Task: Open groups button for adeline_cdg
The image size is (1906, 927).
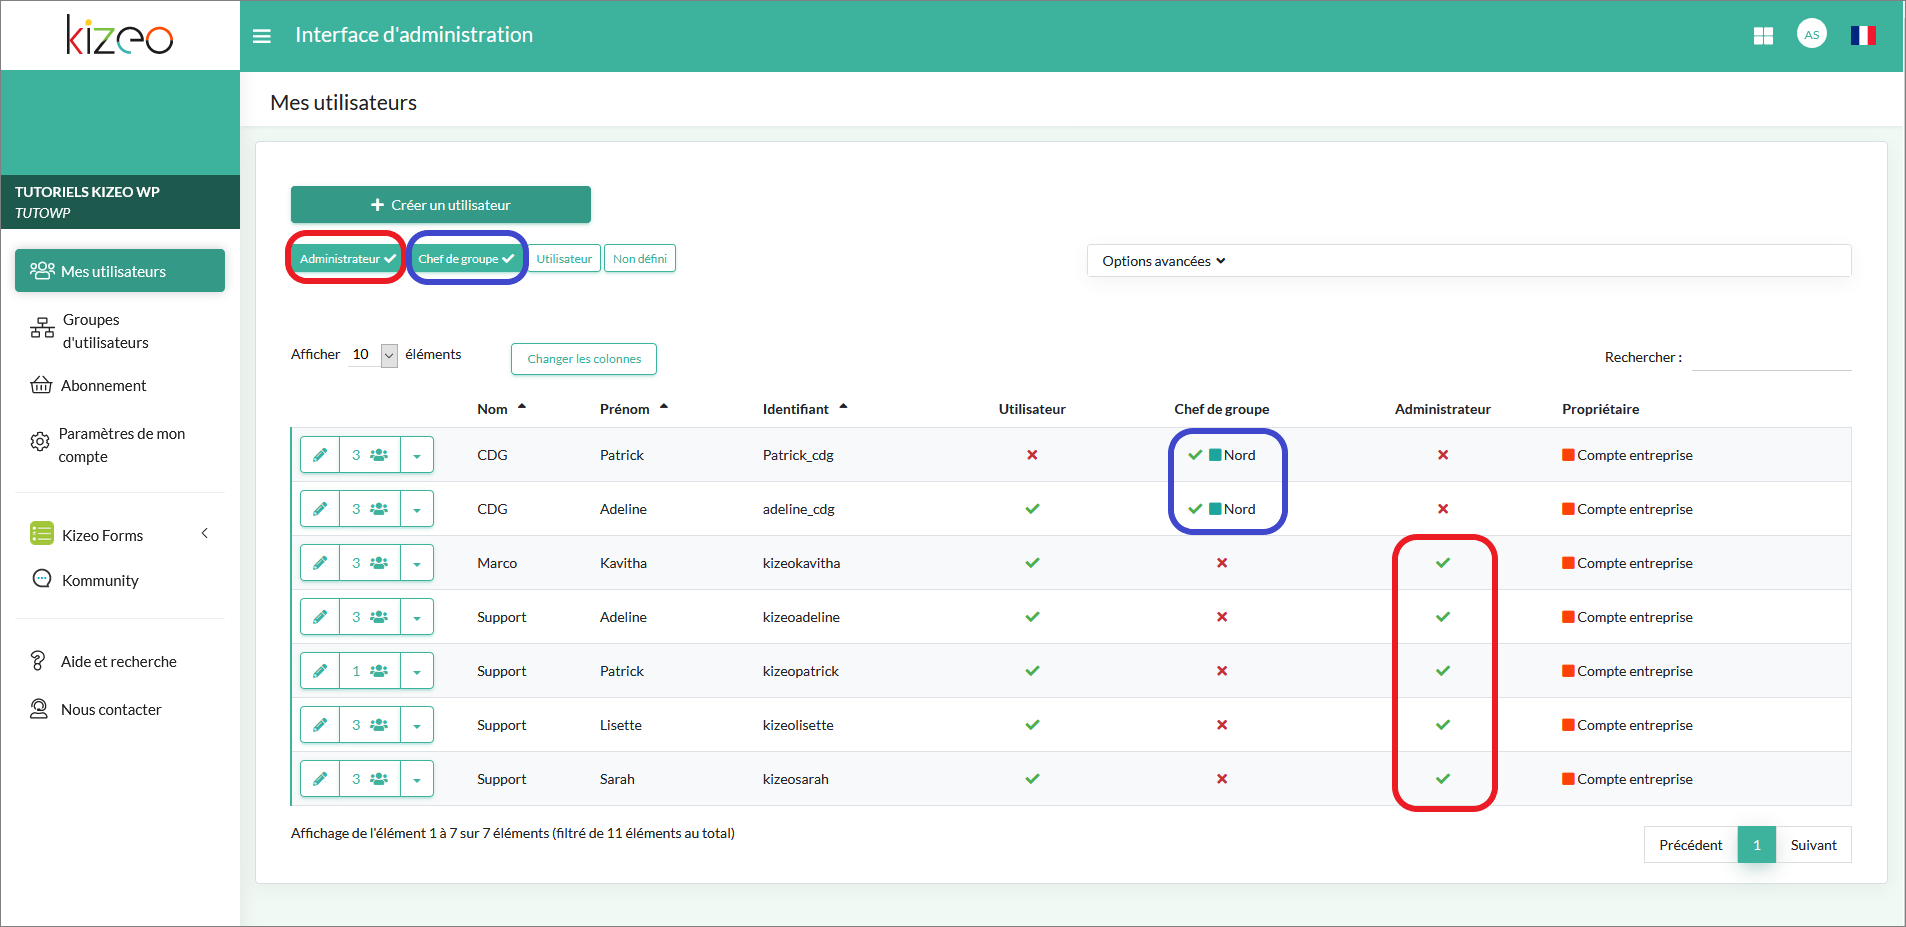Action: [370, 509]
